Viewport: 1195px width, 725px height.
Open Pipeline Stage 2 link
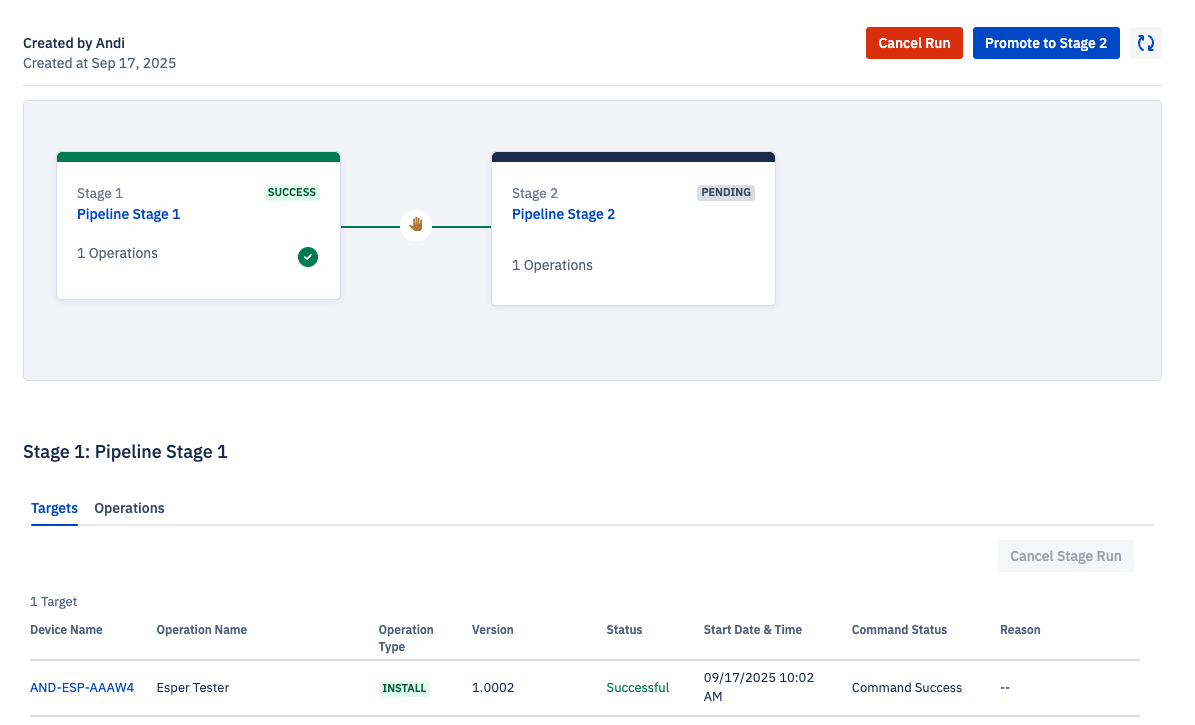coord(563,214)
